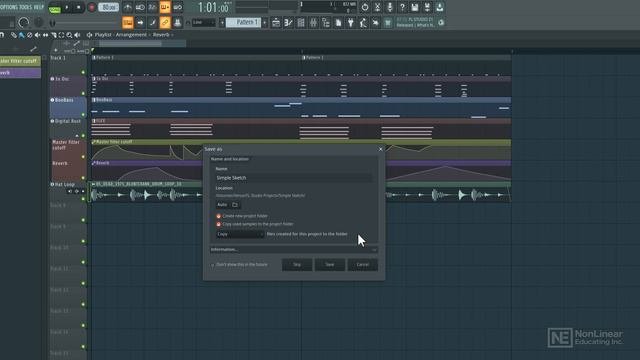
Task: Click the Playlist breadcrumb label
Action: tap(102, 35)
